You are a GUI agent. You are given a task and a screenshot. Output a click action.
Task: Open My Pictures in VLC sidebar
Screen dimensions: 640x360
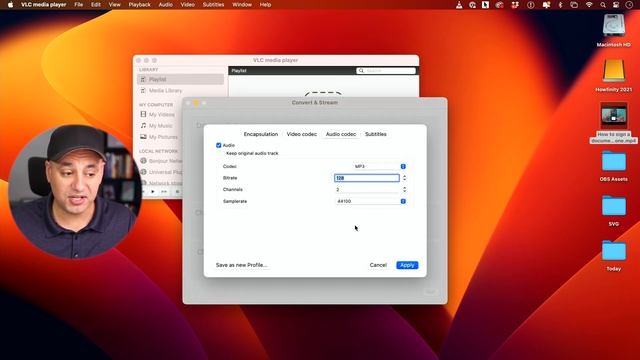(x=163, y=137)
